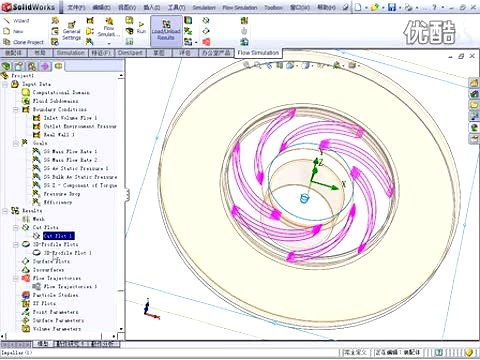Select the Pressure Drop goal
Viewport: 480px width, 360px height.
[62, 194]
